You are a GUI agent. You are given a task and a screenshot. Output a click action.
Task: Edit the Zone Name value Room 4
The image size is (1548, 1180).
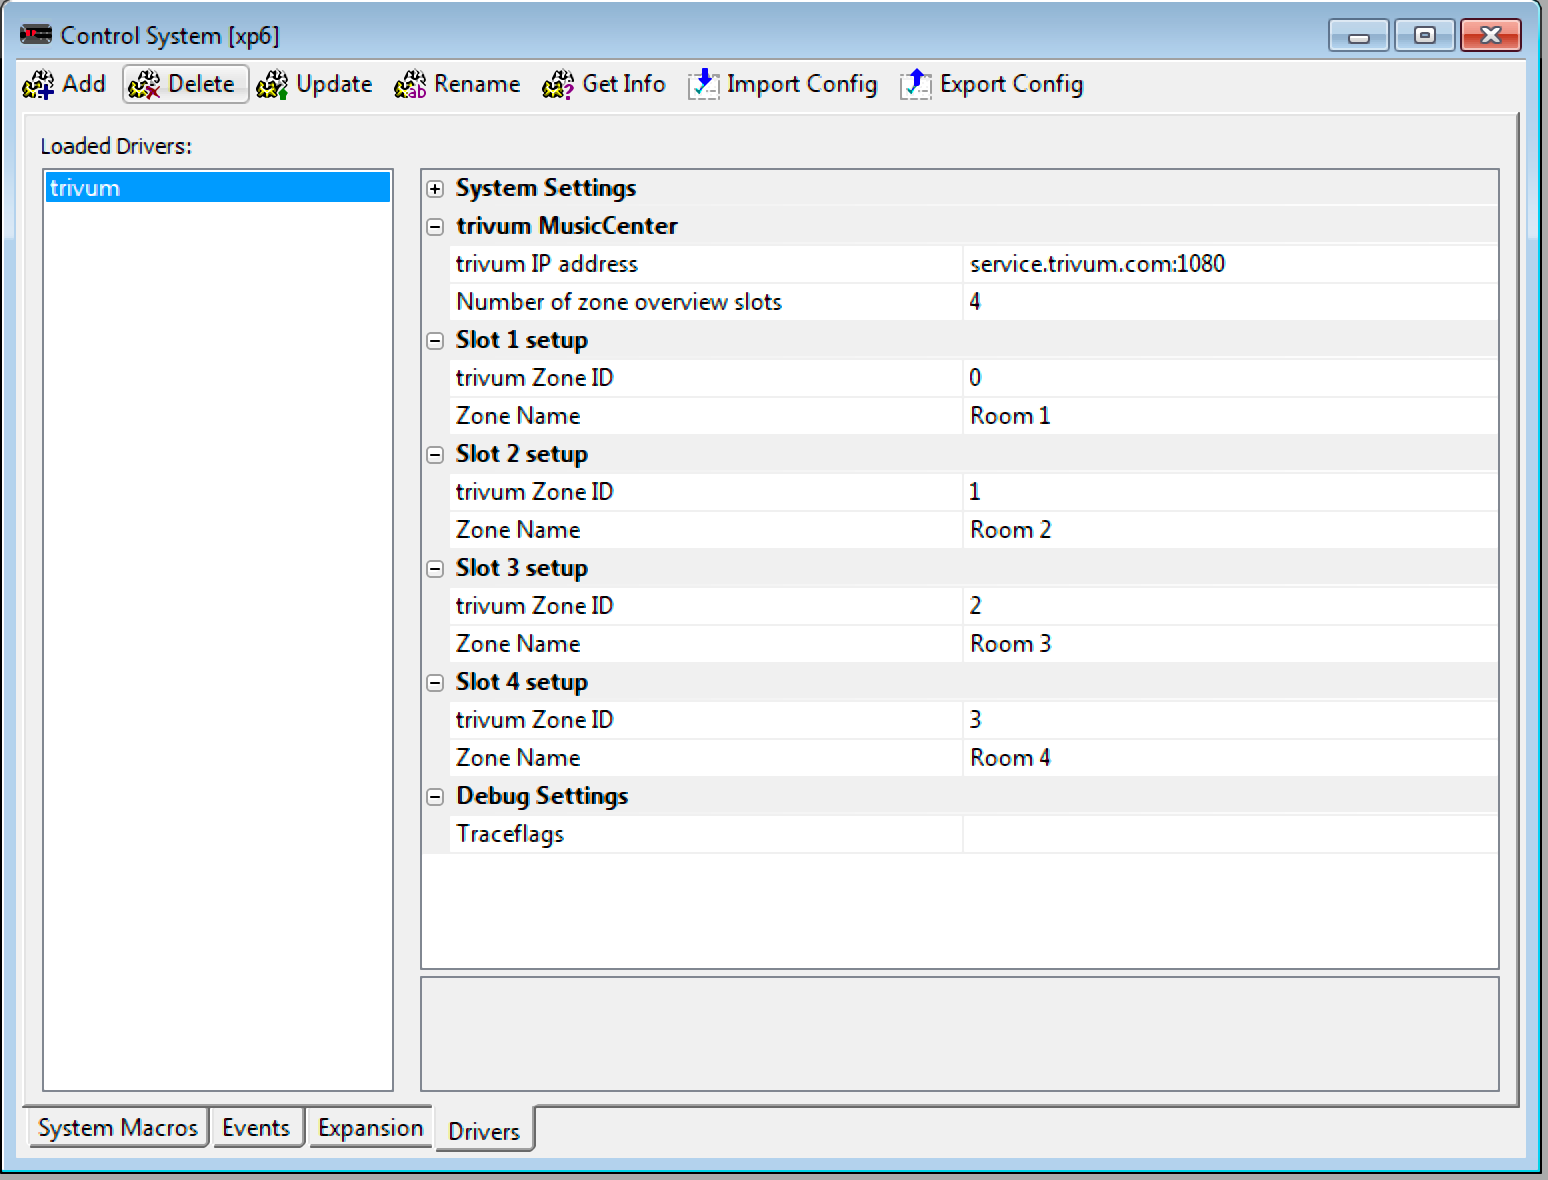[x=1230, y=758]
